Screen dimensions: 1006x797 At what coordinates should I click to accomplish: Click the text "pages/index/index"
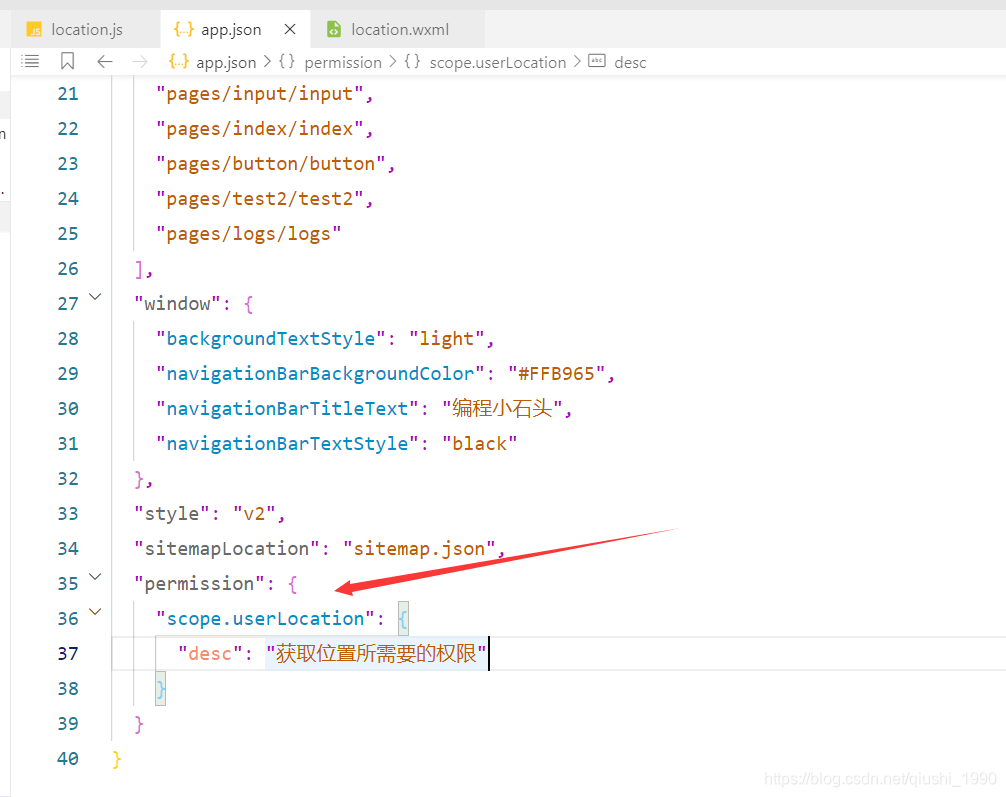260,129
